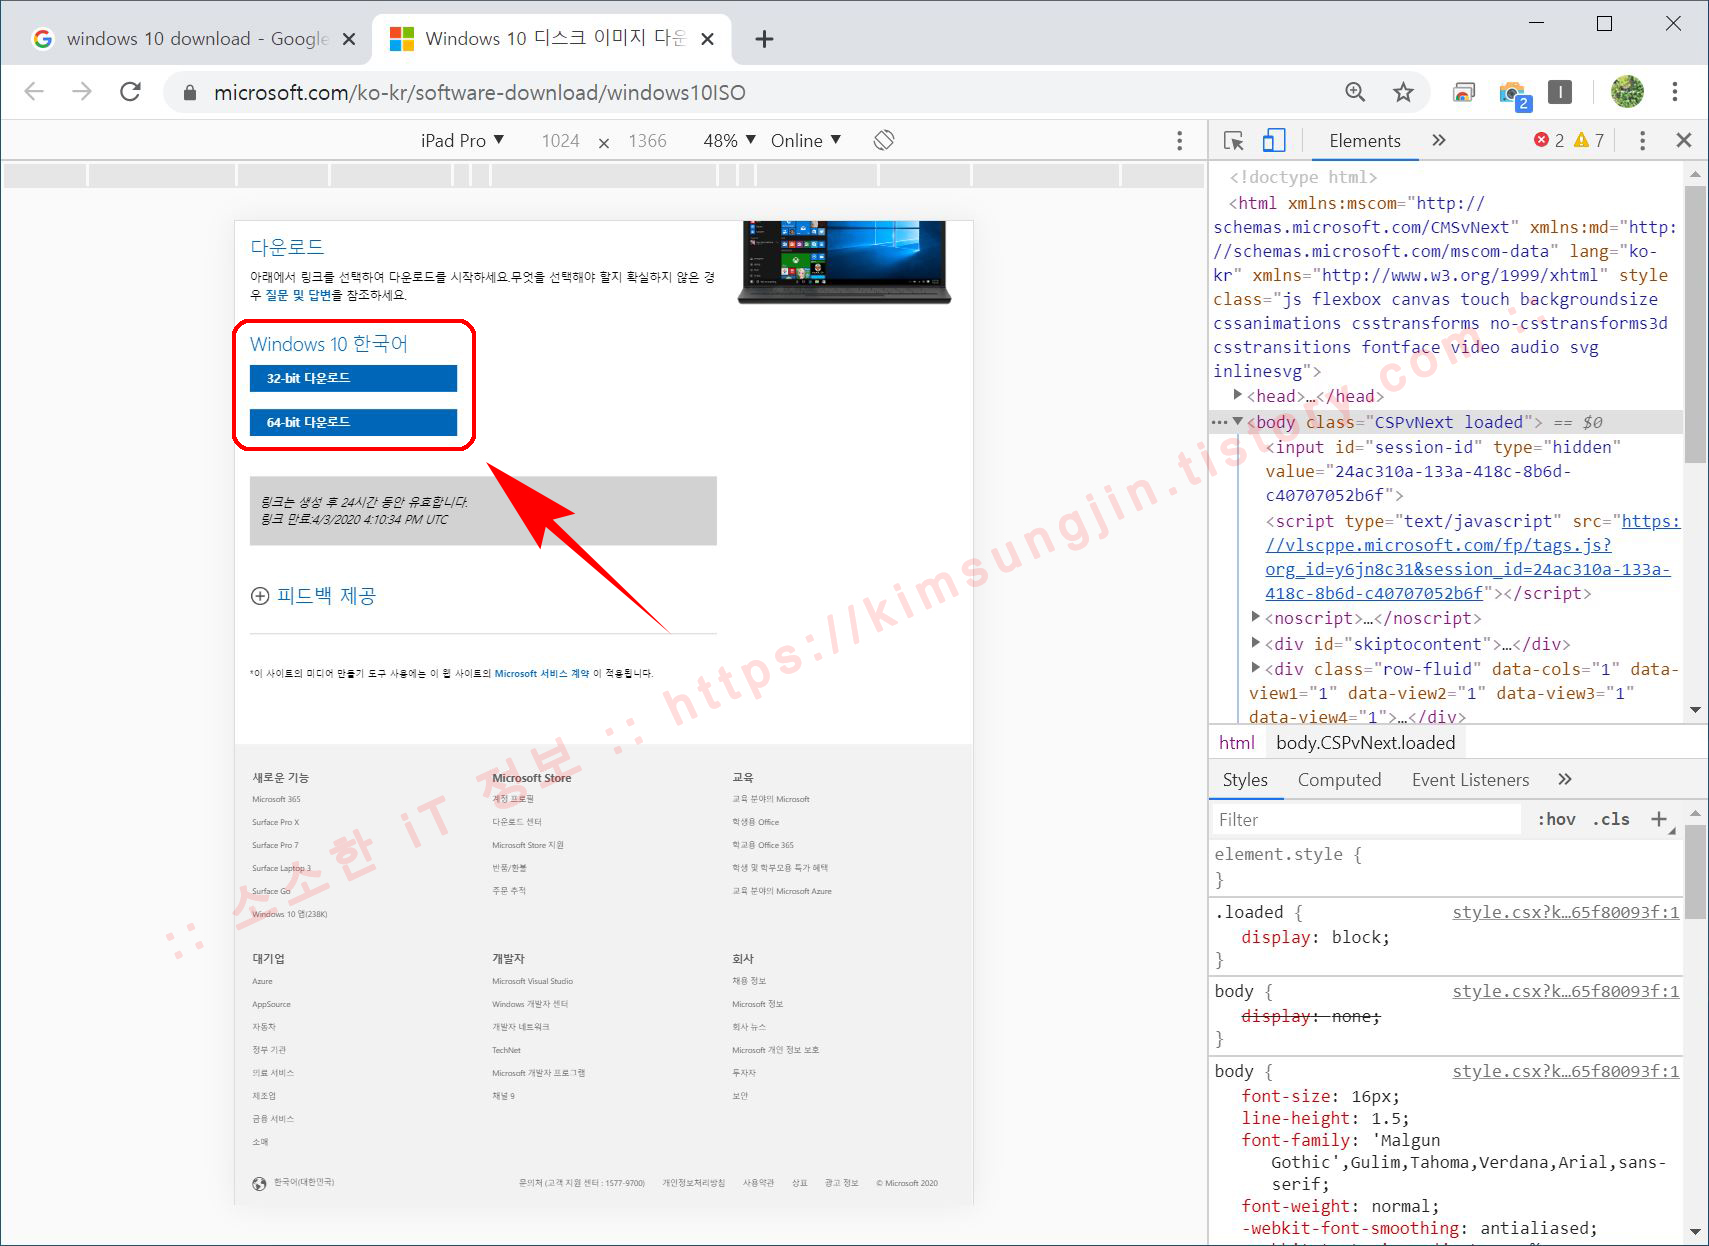This screenshot has height=1246, width=1709.
Task: Show more DevTools panels chevron
Action: [x=1439, y=140]
